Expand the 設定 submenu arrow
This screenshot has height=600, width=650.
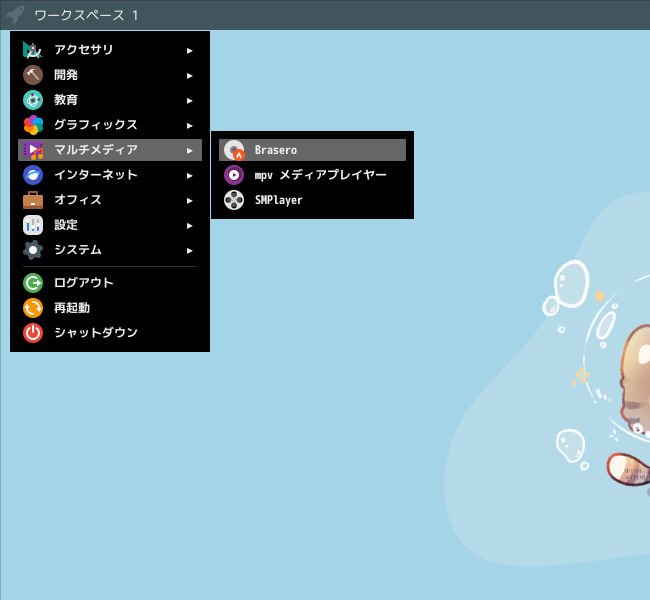coord(189,226)
